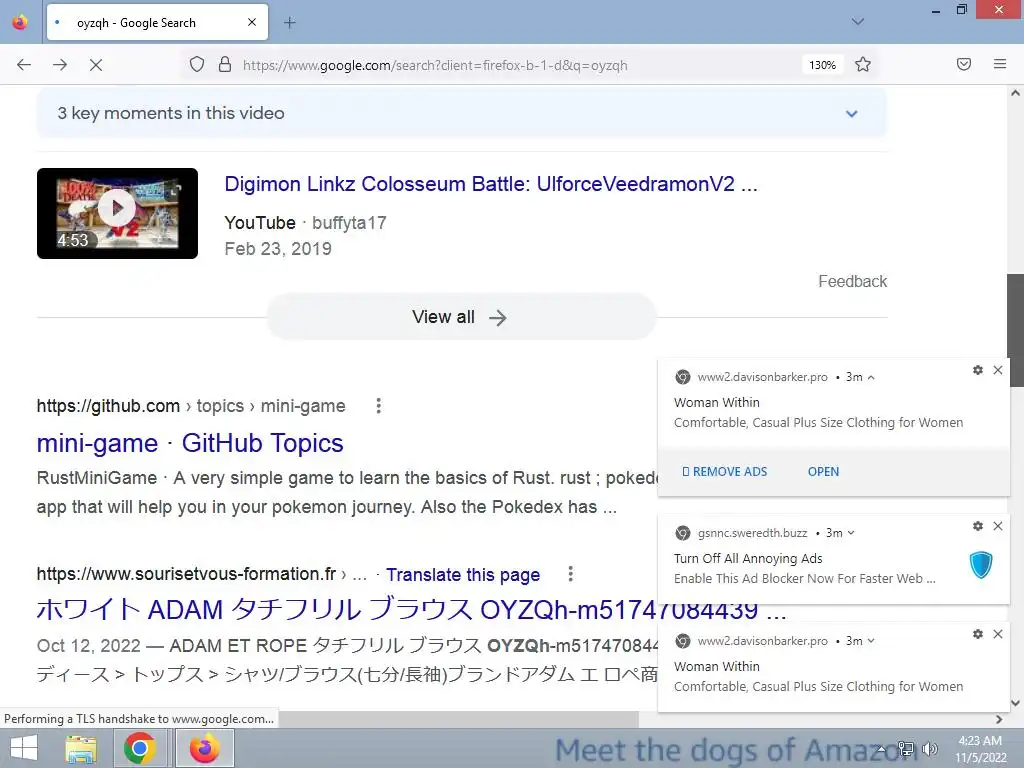Open settings for the bottom davisonbarker notification
This screenshot has height=768, width=1024.
coord(978,634)
